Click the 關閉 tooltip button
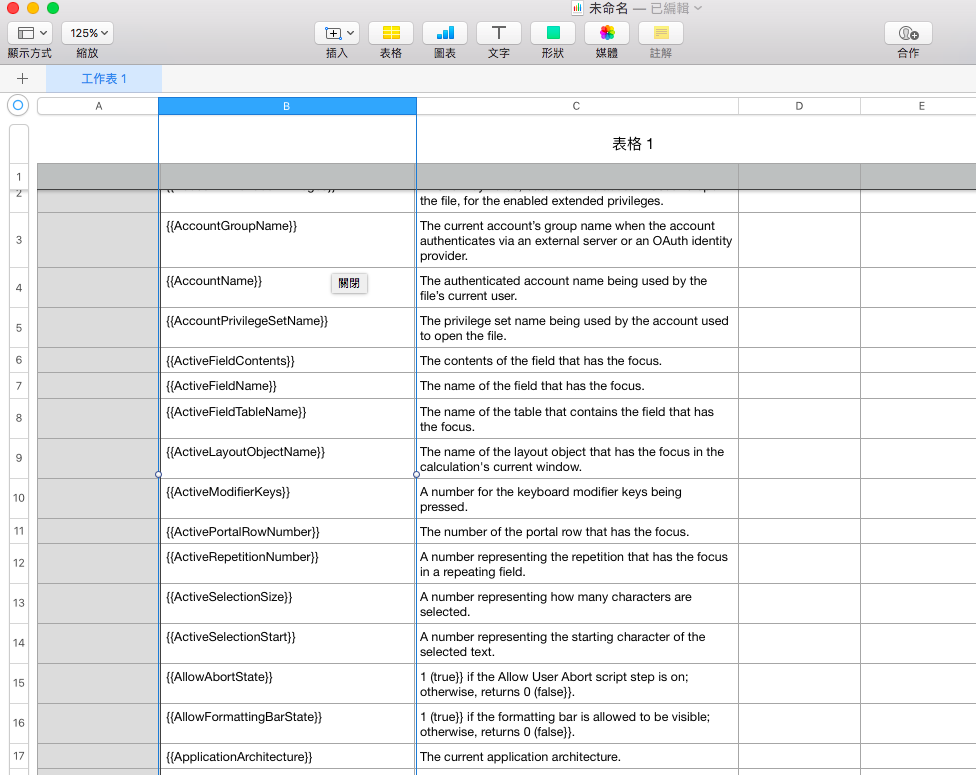This screenshot has width=976, height=775. coord(349,283)
